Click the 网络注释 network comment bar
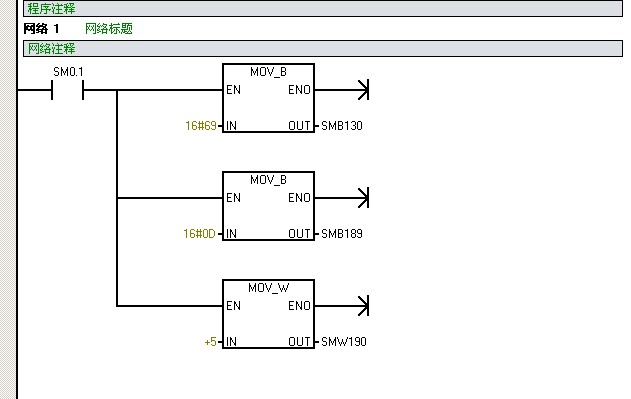631x399 pixels. click(x=323, y=49)
